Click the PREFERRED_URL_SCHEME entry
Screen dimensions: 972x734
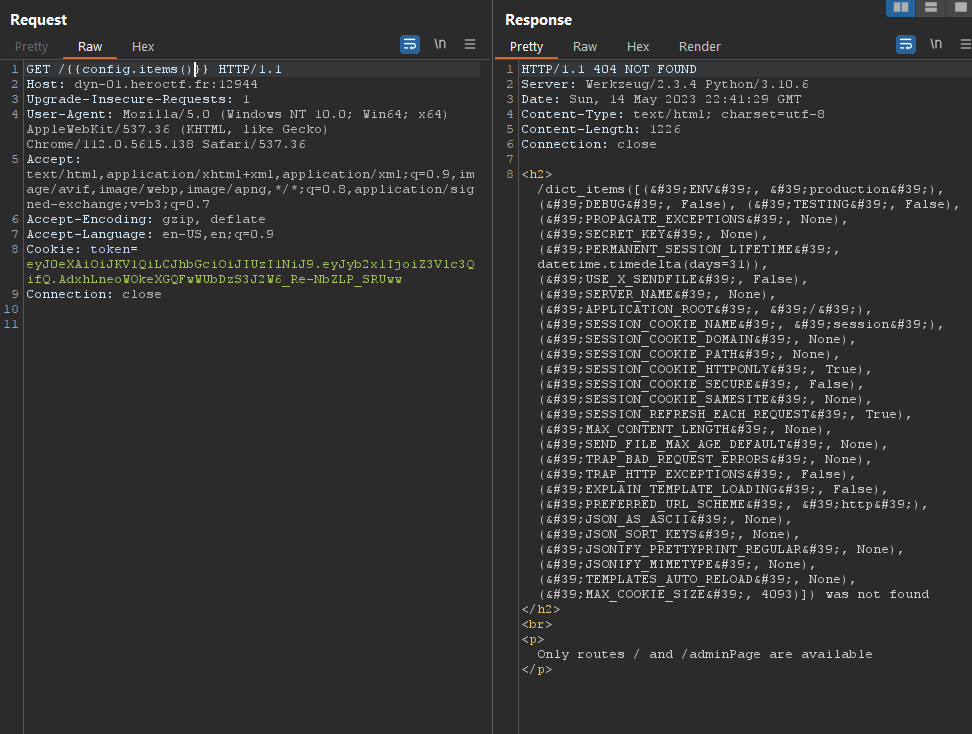733,505
